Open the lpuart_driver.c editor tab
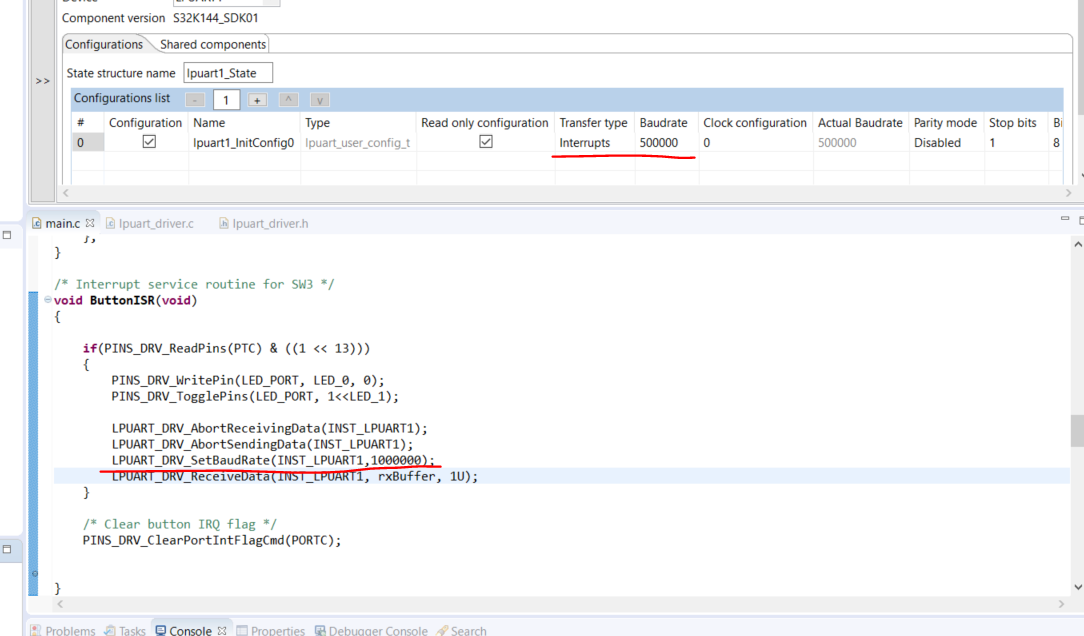1084x636 pixels. coord(150,223)
